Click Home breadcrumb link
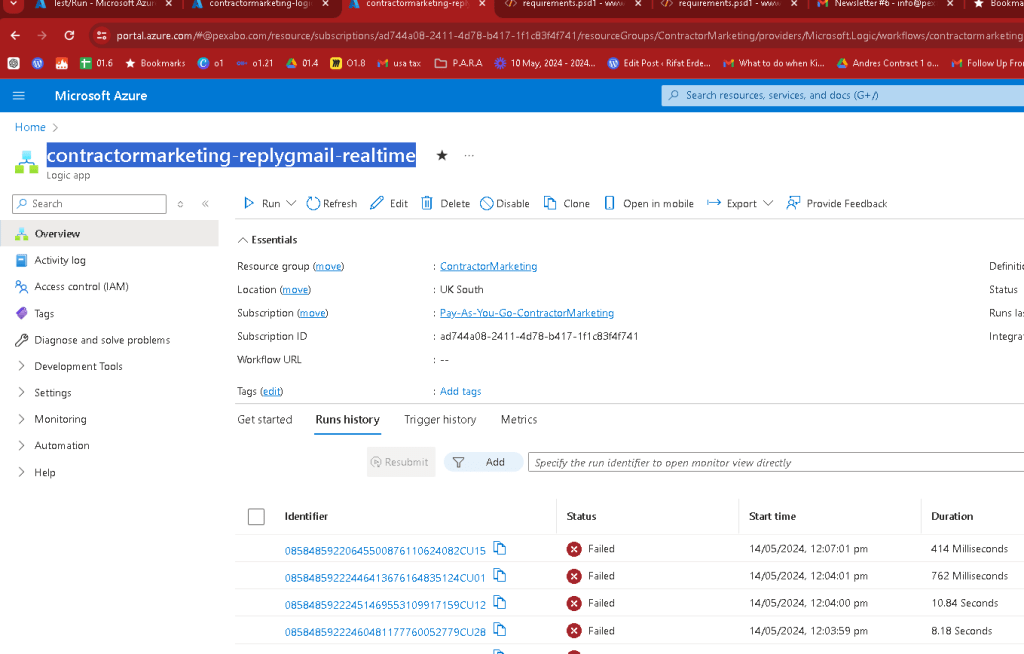 pyautogui.click(x=30, y=127)
